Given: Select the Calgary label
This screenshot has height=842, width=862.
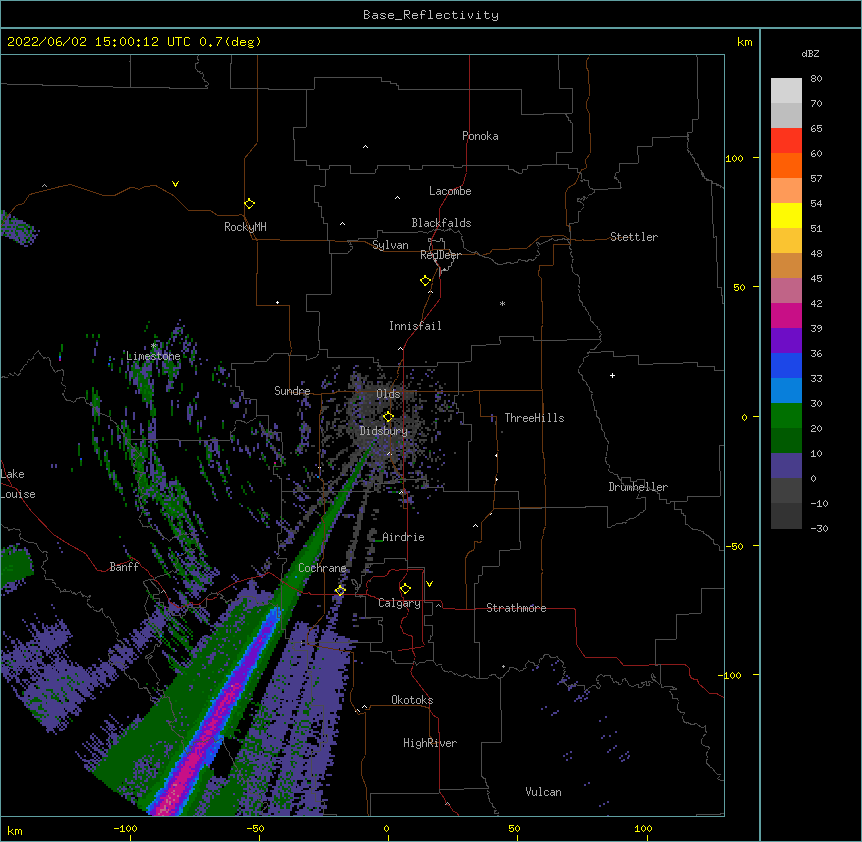Looking at the screenshot, I should coord(399,603).
